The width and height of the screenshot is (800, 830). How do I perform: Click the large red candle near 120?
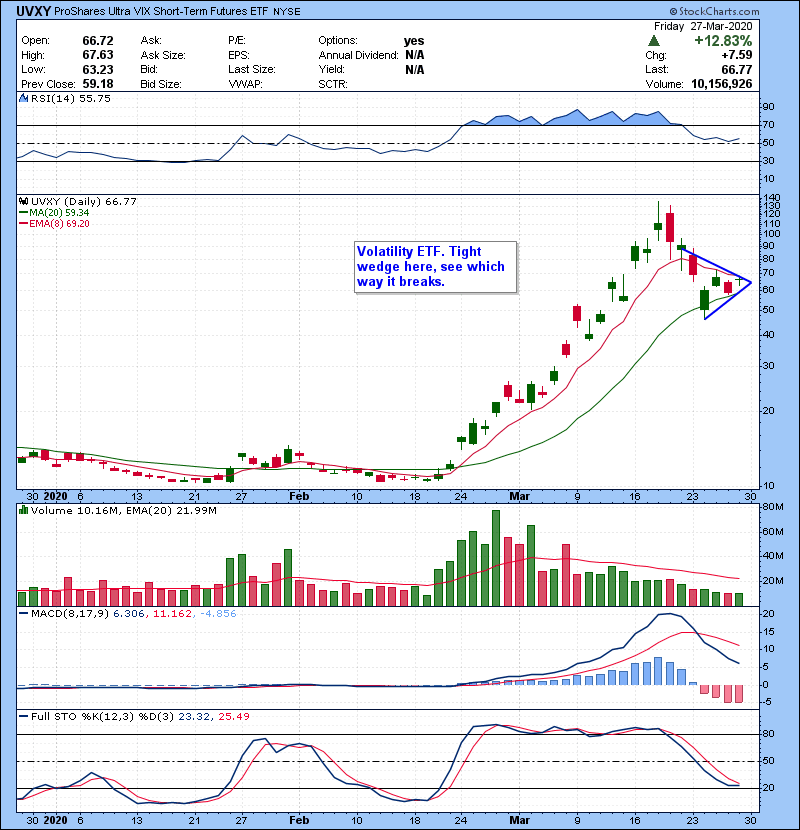(x=670, y=227)
